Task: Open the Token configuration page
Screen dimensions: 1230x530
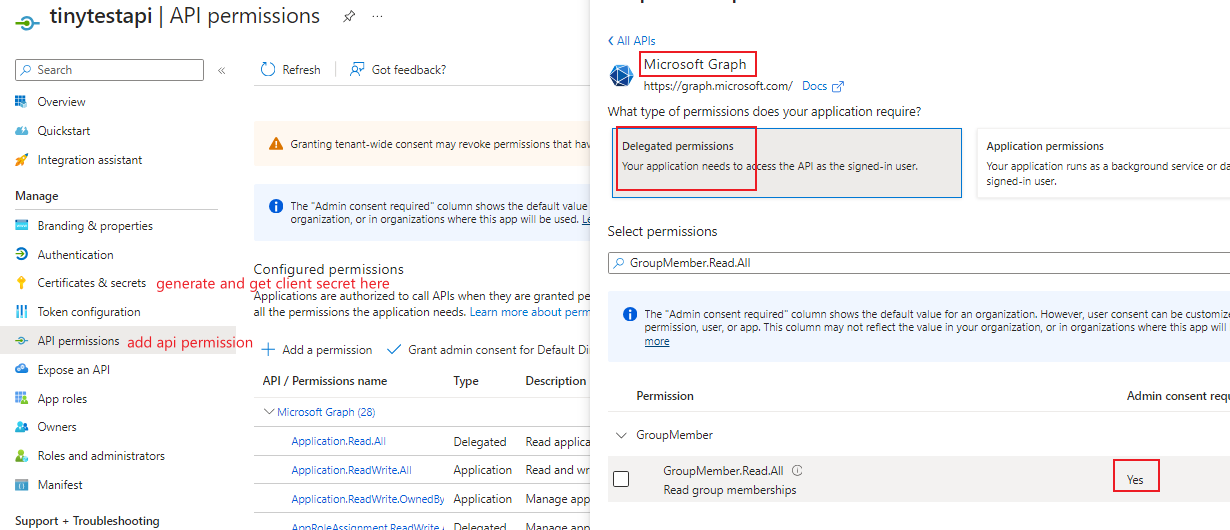Action: [89, 312]
